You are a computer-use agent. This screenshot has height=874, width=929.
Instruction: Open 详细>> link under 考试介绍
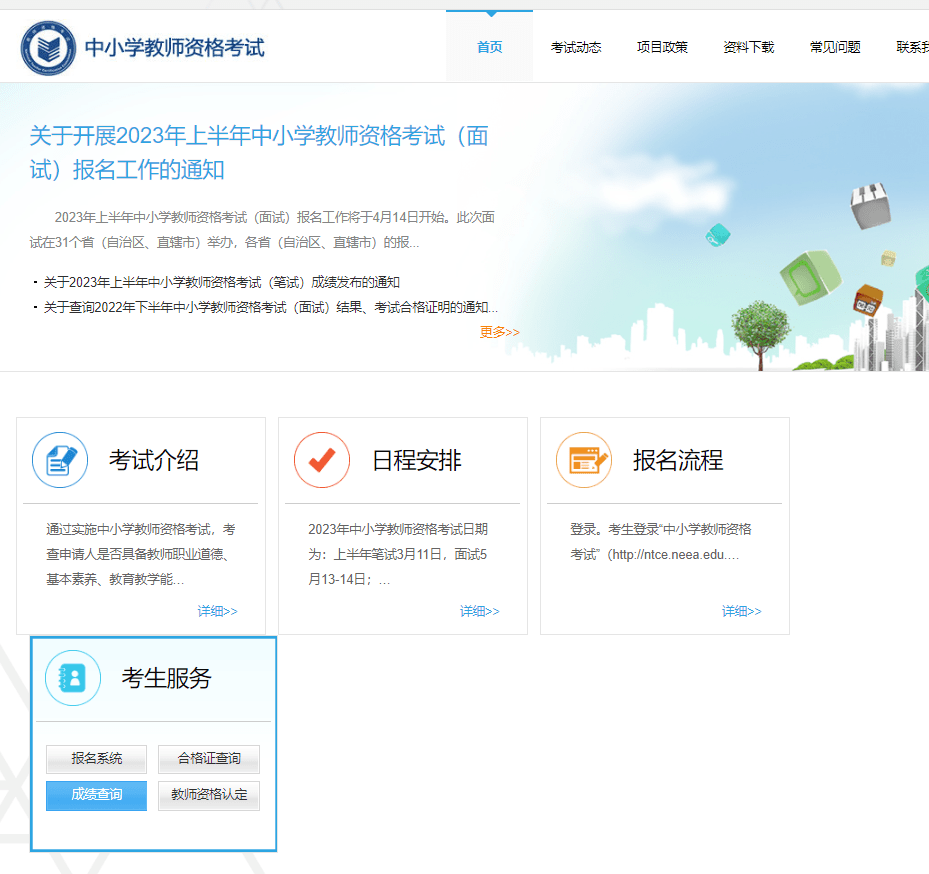[x=217, y=611]
